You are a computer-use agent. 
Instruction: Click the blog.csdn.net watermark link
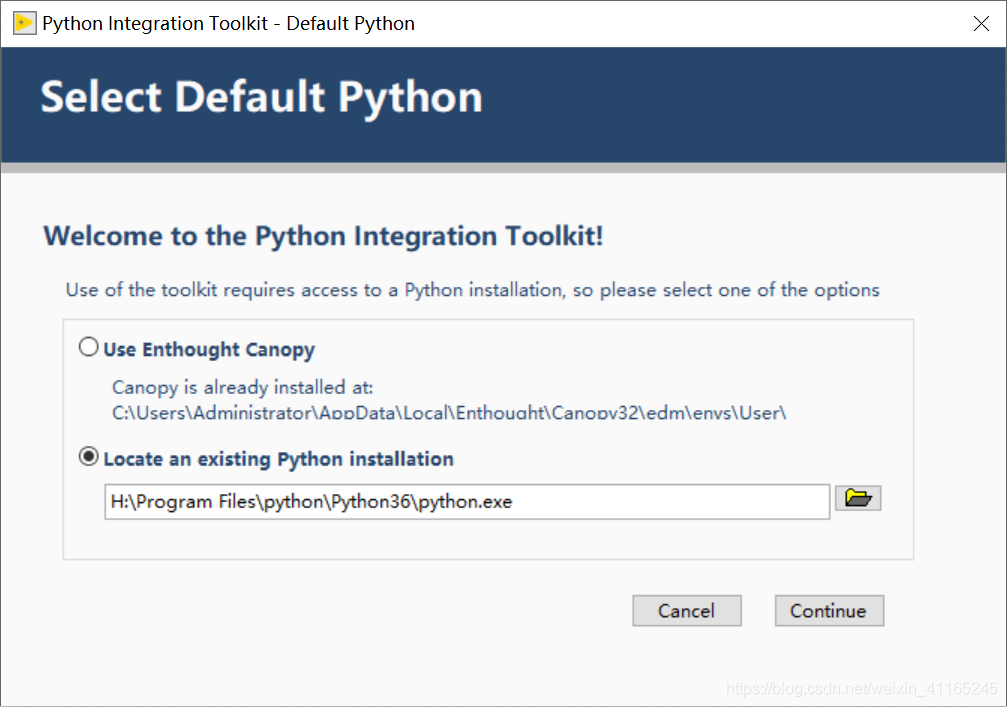pos(861,689)
